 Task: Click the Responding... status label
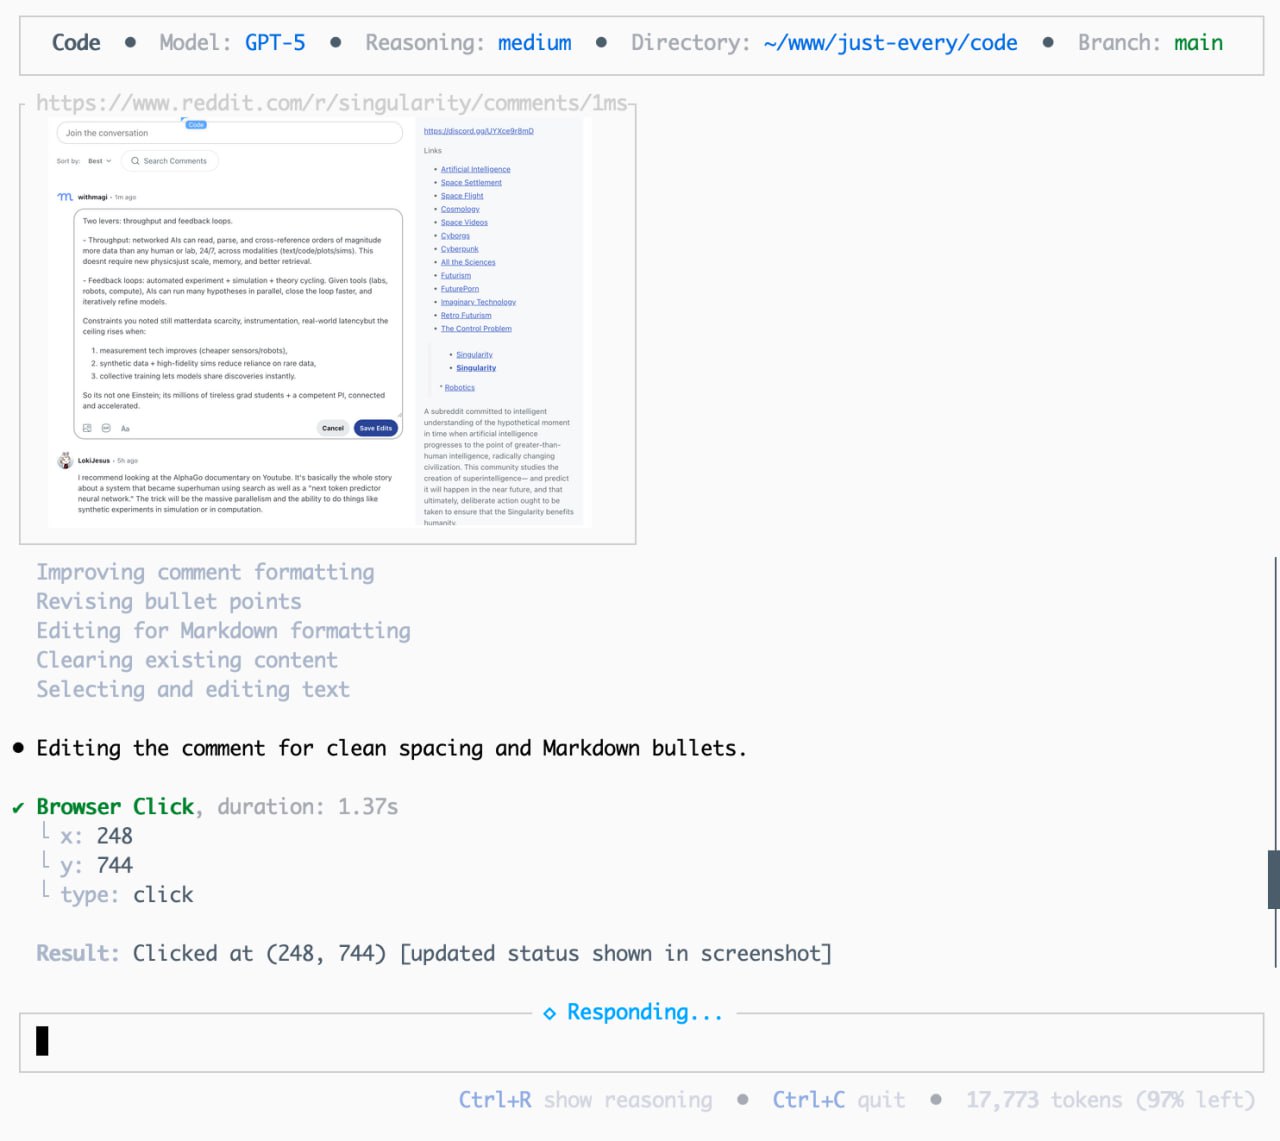pyautogui.click(x=645, y=1012)
